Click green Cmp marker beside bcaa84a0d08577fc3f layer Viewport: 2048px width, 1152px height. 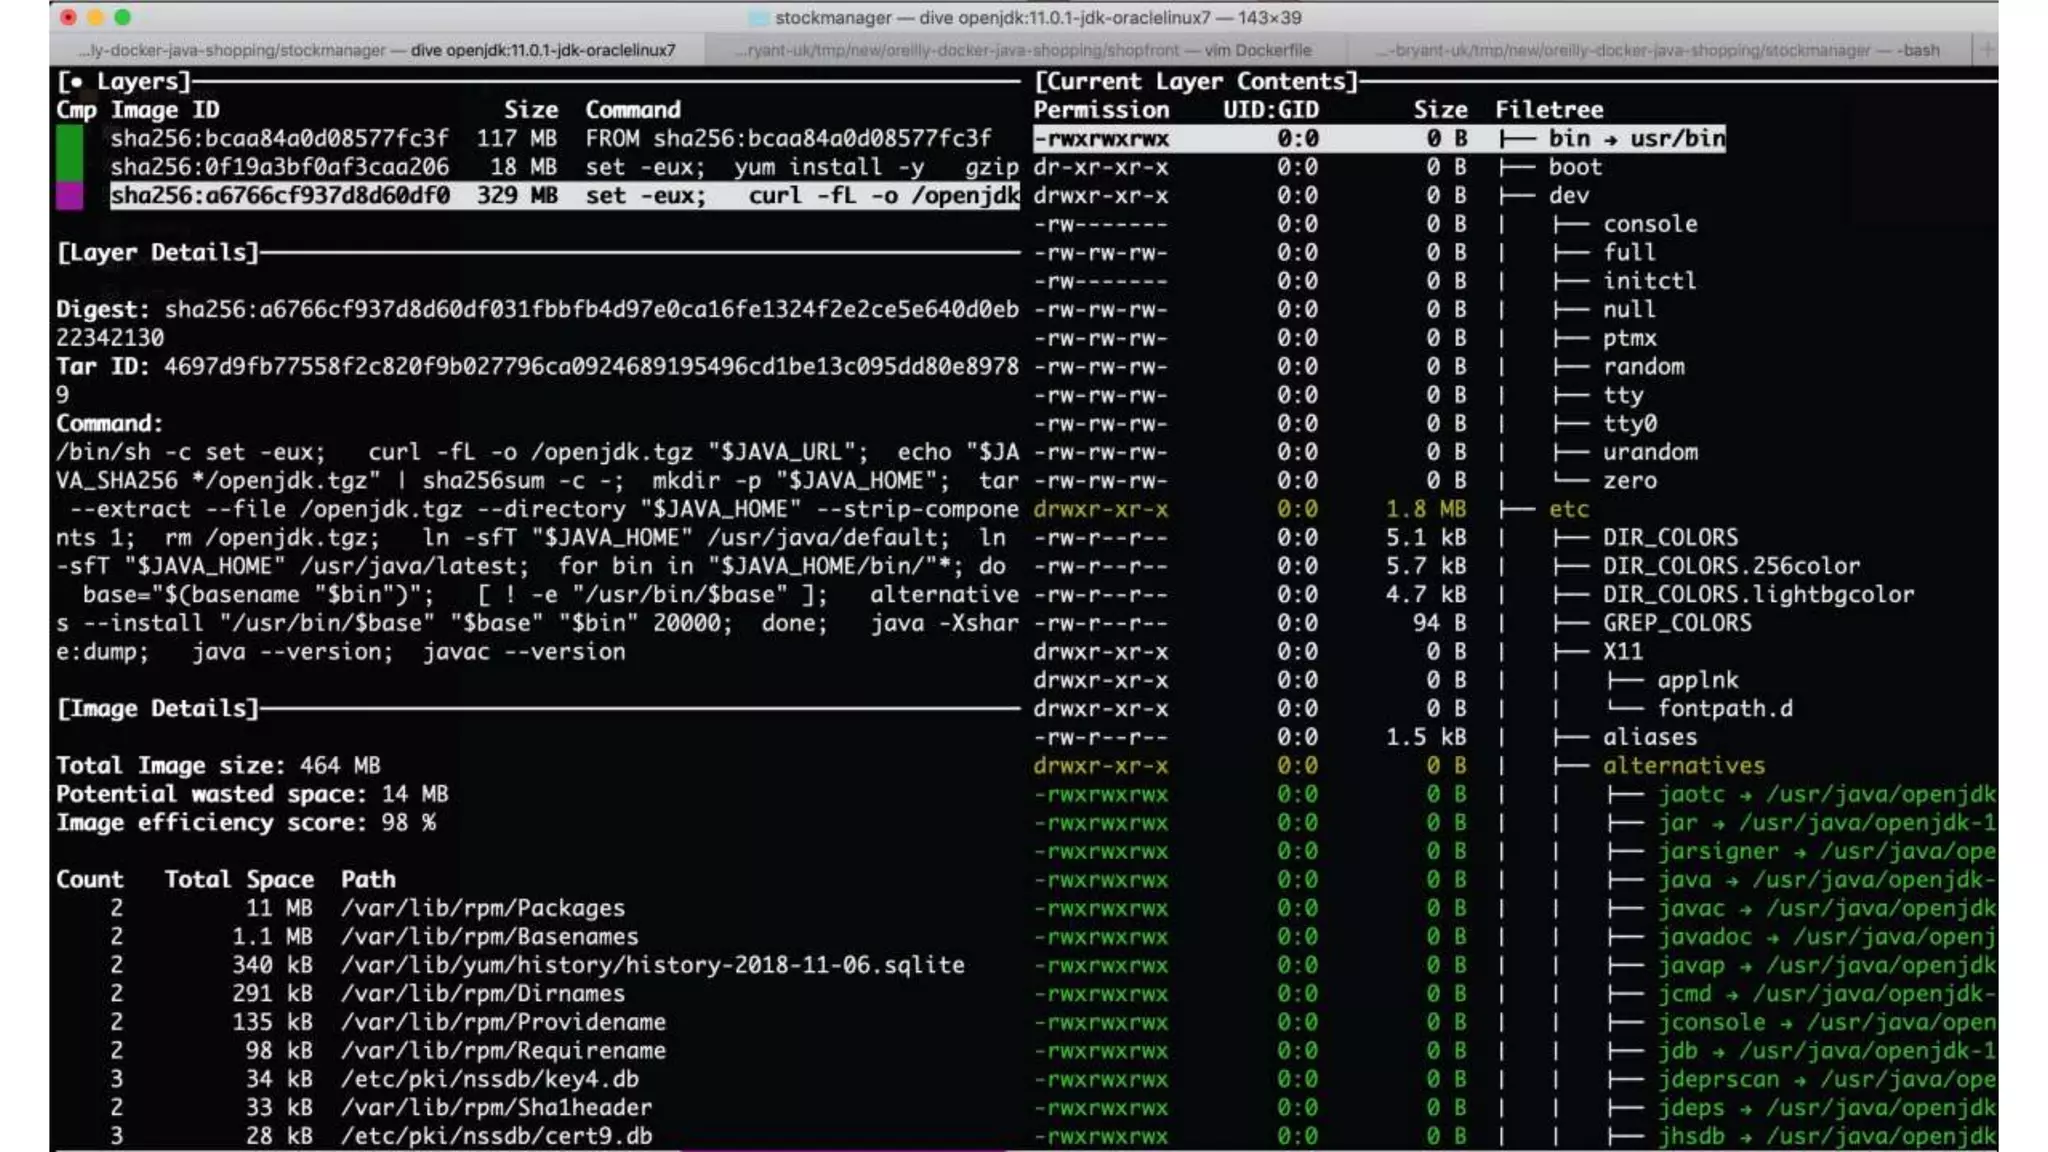tap(69, 139)
